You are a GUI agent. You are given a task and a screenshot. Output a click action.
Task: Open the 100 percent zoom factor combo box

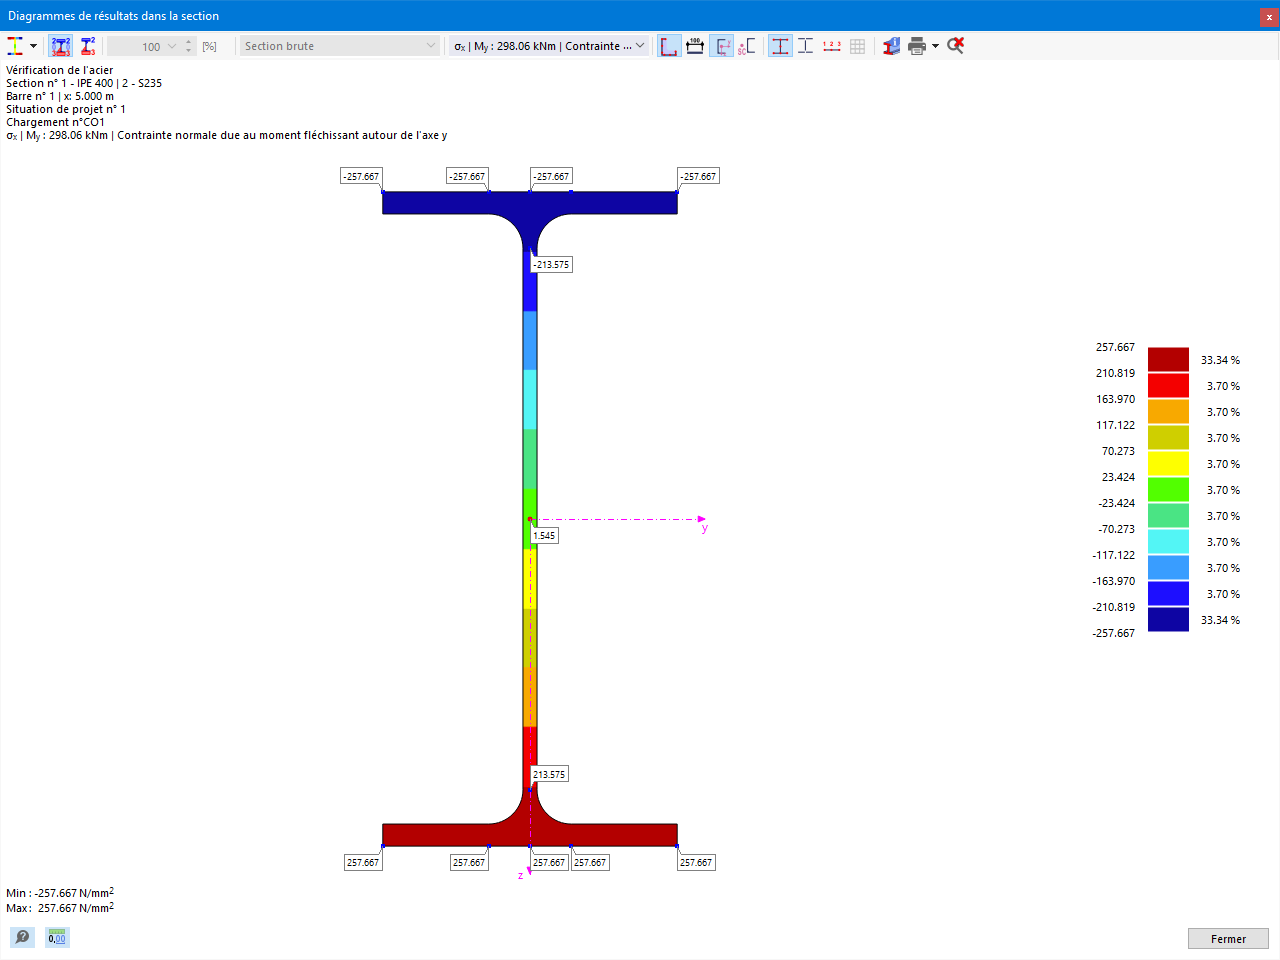click(x=143, y=46)
